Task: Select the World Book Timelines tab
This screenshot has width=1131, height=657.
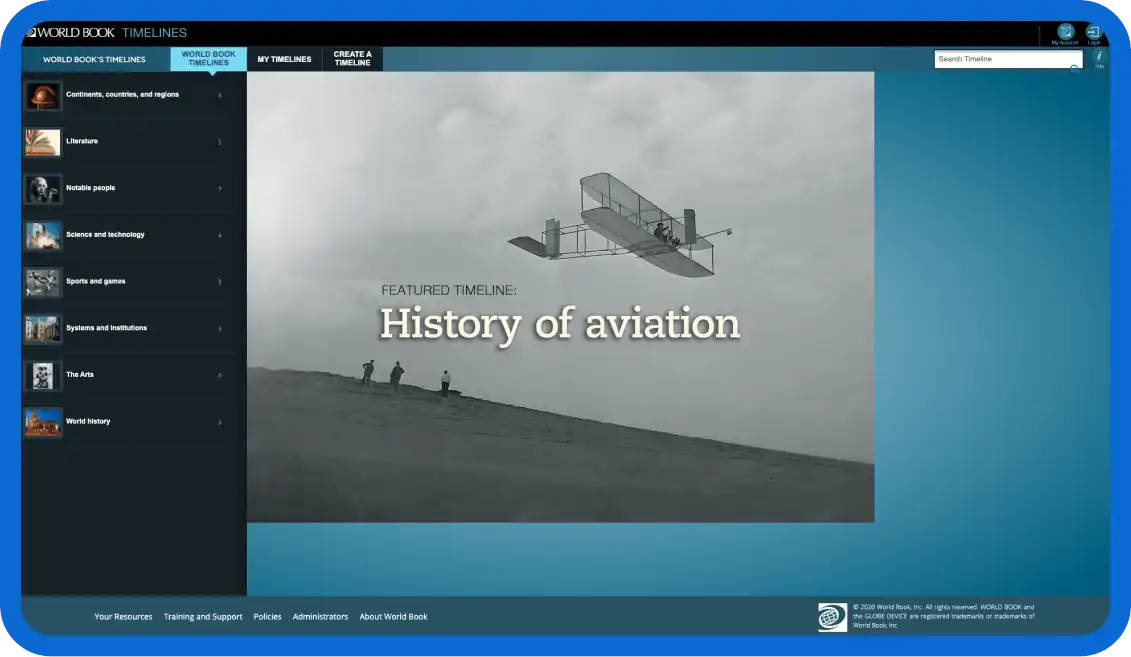Action: coord(208,59)
